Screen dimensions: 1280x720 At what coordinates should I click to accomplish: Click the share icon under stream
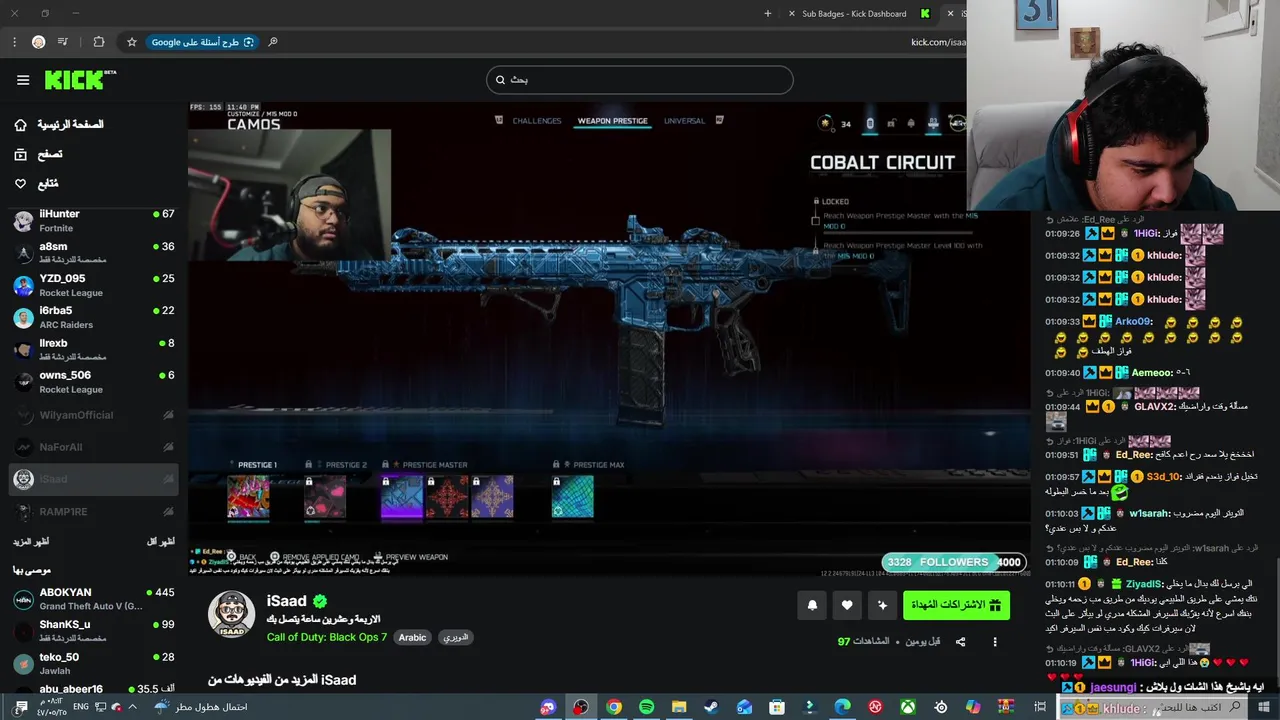click(x=960, y=641)
